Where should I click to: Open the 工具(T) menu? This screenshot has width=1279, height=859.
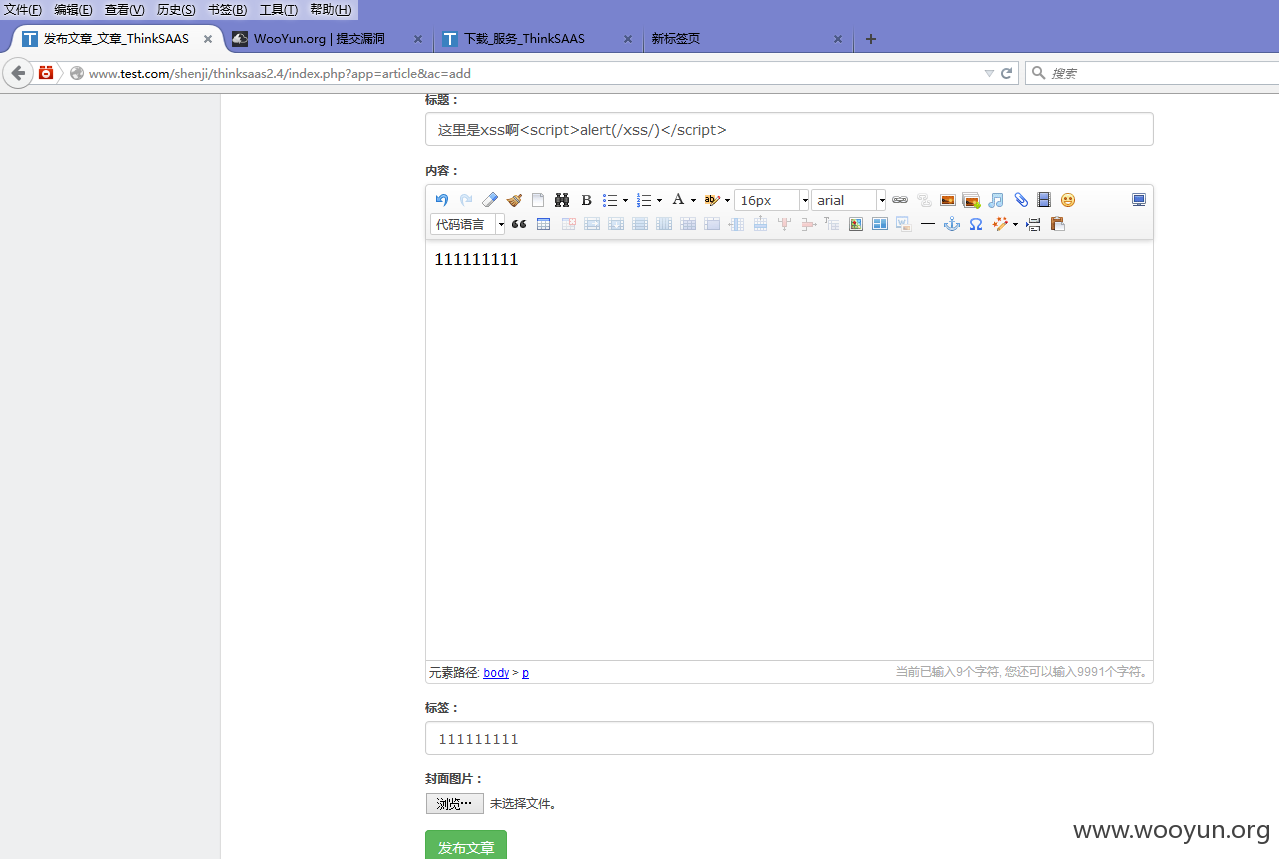tap(278, 9)
